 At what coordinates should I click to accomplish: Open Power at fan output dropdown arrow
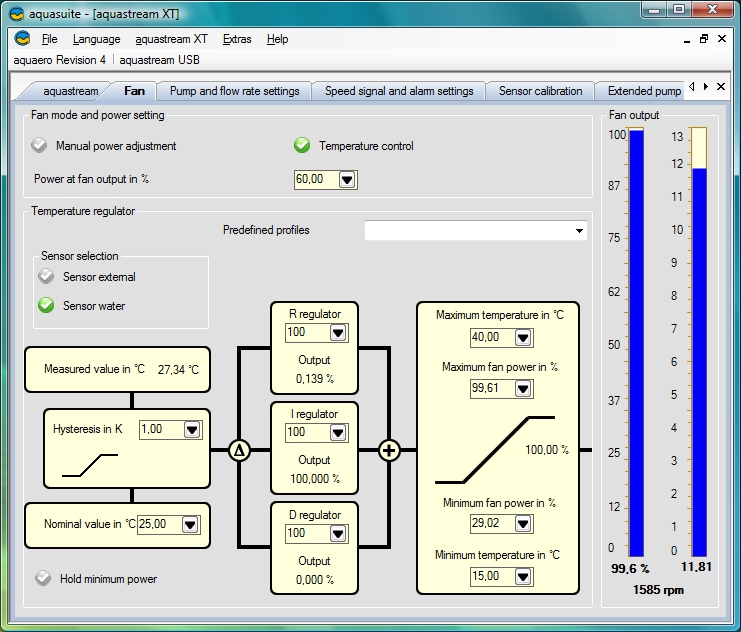coord(347,180)
